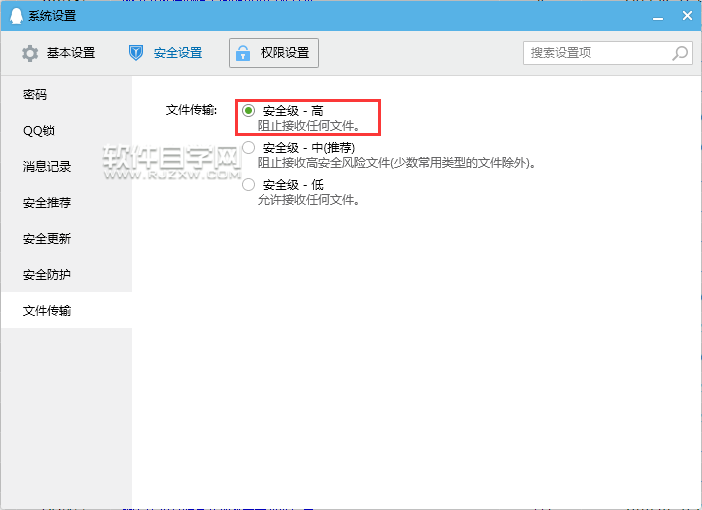Click the 文件传输: label
This screenshot has width=702, height=510.
tap(191, 110)
